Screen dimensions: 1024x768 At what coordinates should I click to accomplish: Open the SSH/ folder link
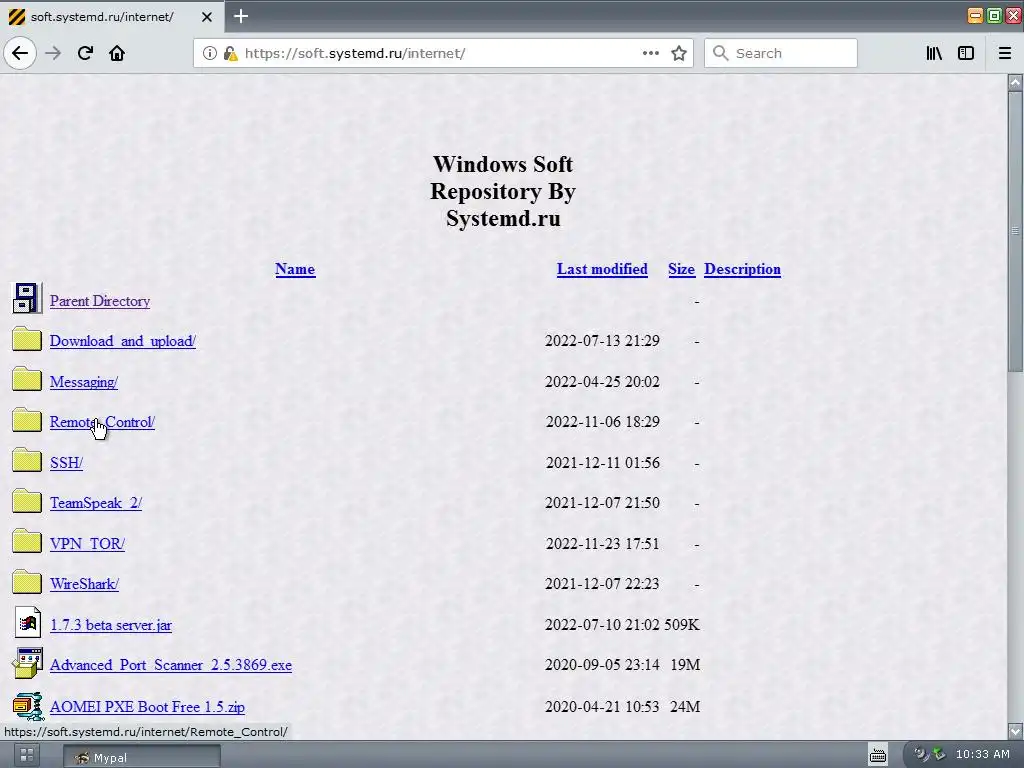(66, 463)
